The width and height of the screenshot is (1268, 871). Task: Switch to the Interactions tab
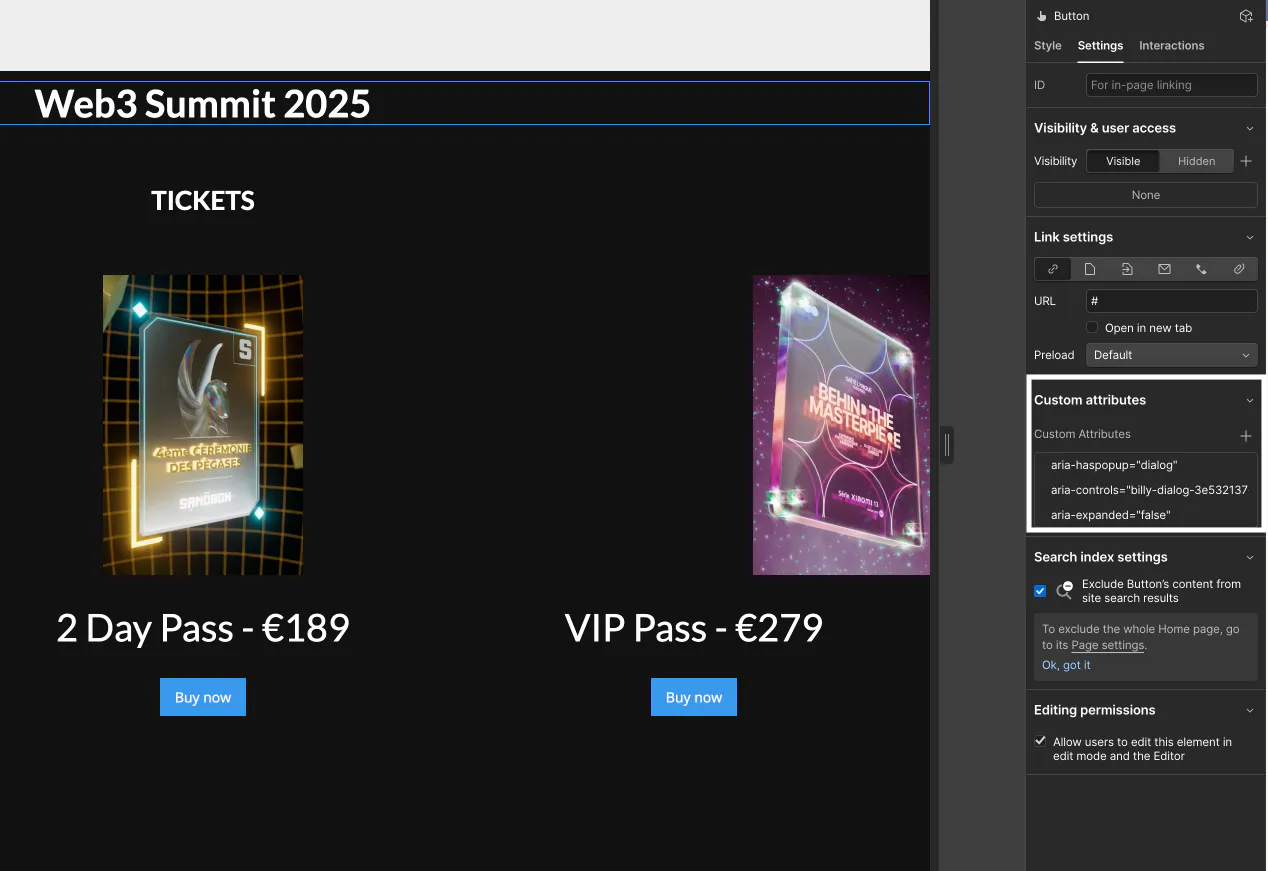(1171, 46)
